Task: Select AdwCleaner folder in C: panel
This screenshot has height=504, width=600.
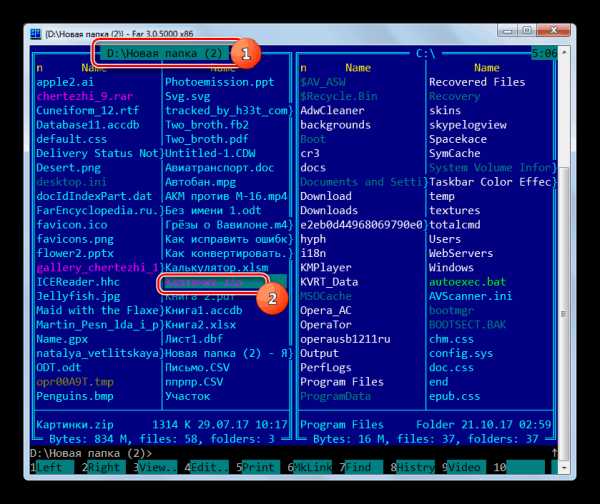Action: click(x=332, y=110)
